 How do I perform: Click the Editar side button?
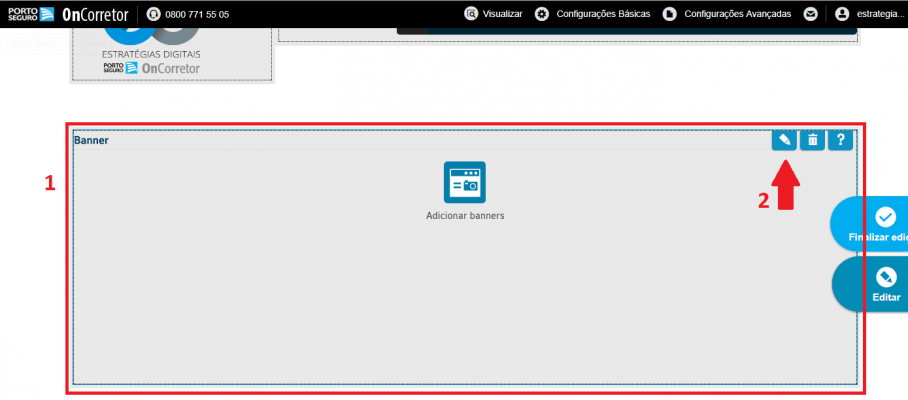coord(870,284)
